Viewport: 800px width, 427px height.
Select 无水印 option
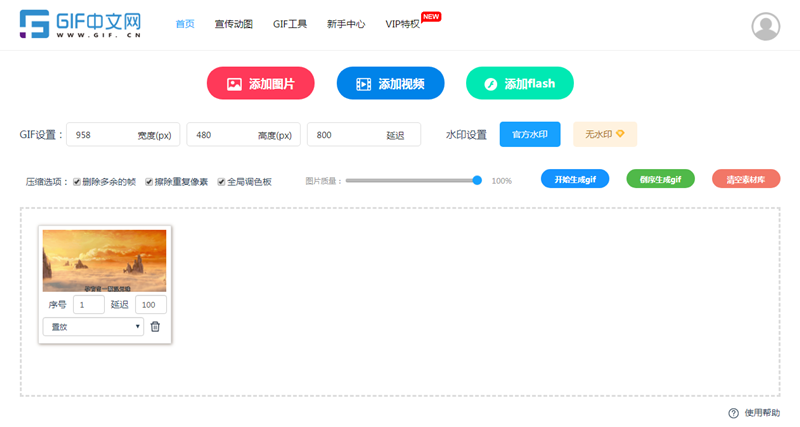pos(605,134)
